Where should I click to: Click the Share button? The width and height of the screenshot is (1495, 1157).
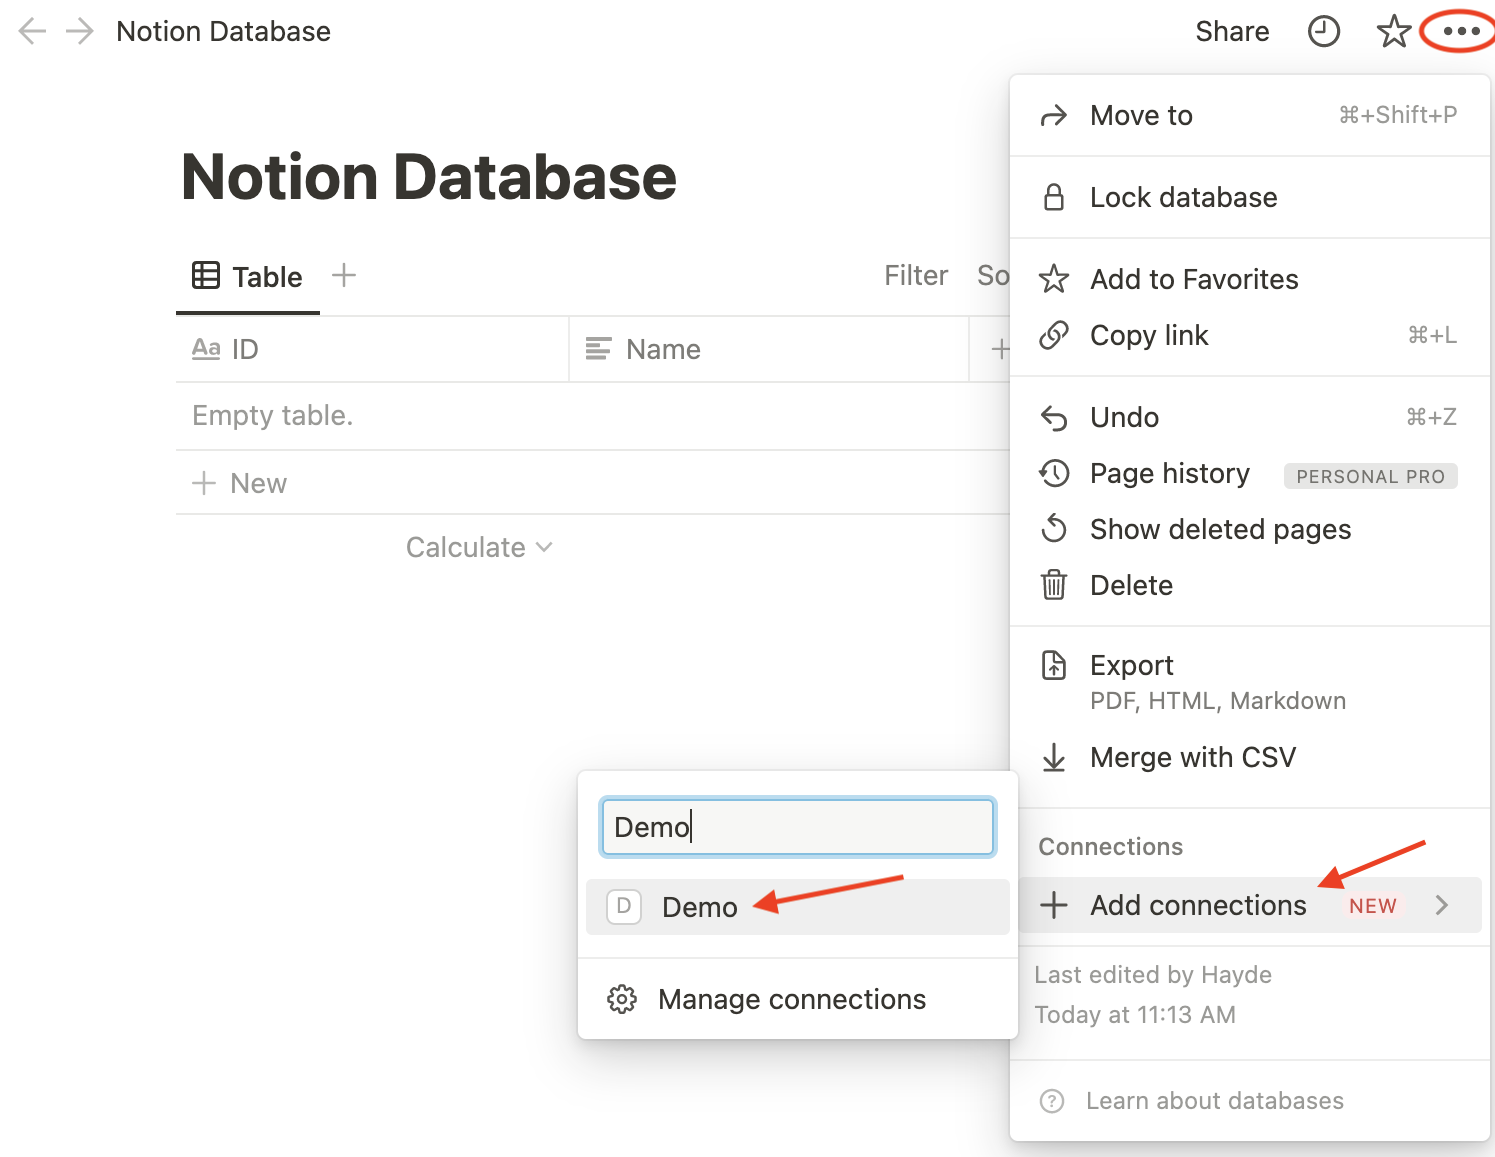(1232, 32)
